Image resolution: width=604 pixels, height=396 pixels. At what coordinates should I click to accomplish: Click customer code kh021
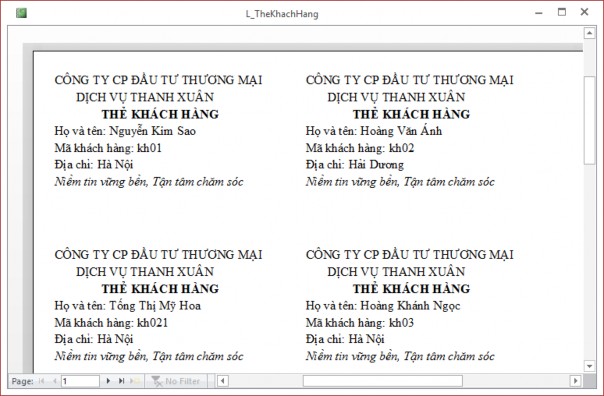tap(153, 322)
